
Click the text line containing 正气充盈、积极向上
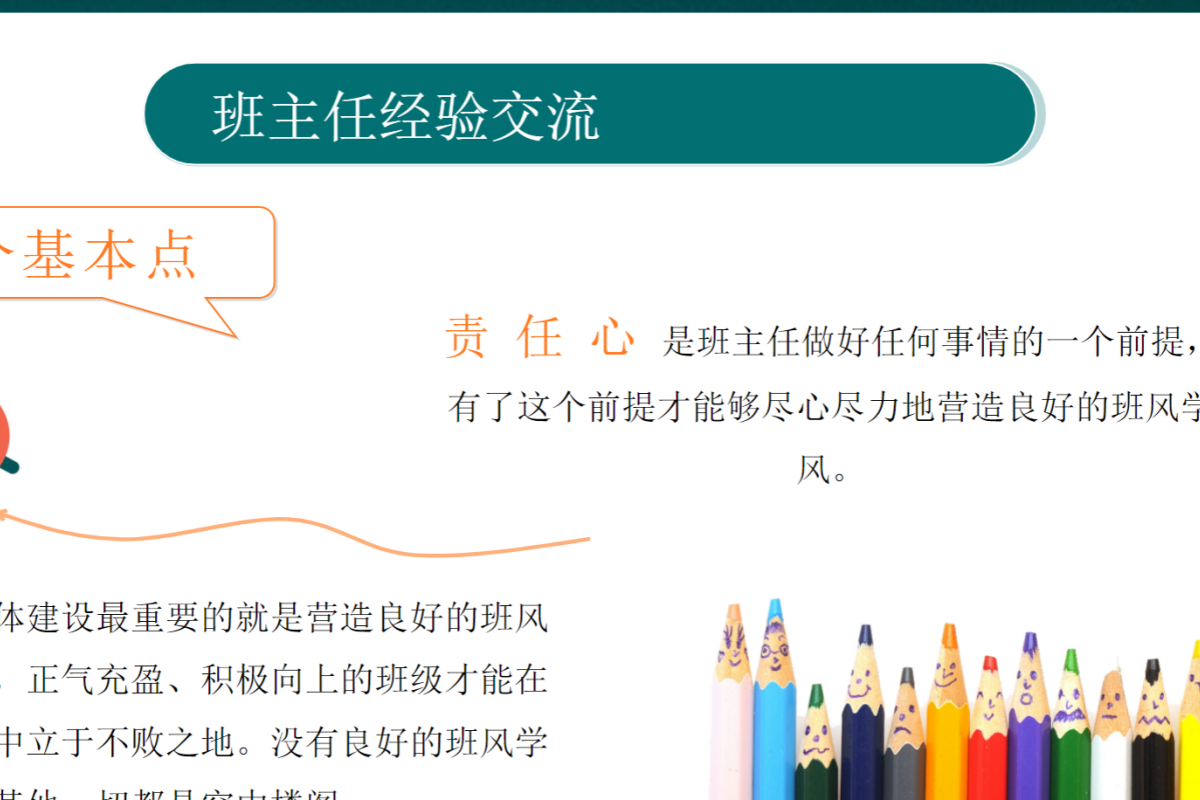(280, 681)
